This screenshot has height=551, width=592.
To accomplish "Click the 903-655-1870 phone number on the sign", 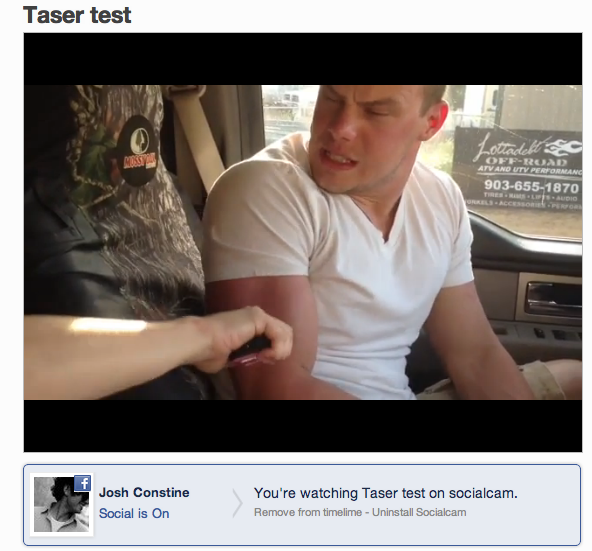I will [531, 186].
